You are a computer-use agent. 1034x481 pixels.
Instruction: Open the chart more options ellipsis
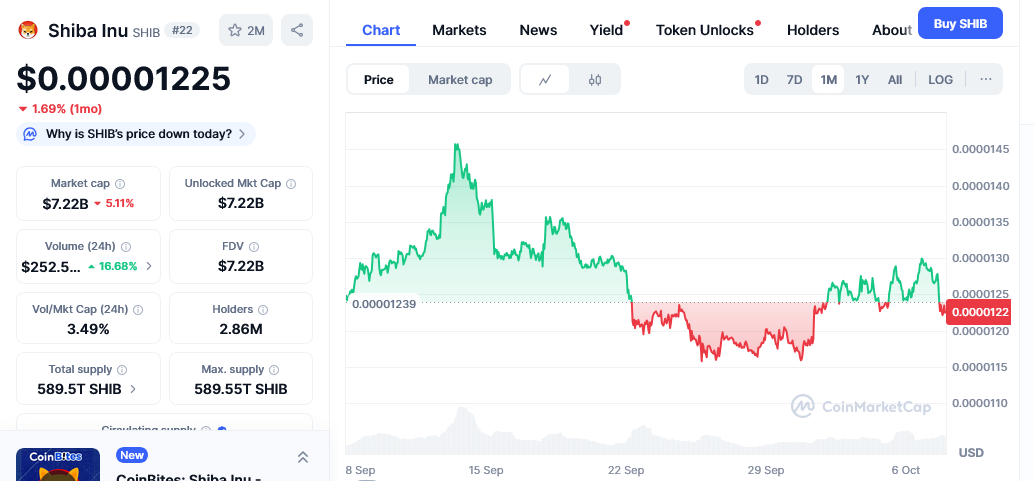click(x=985, y=79)
